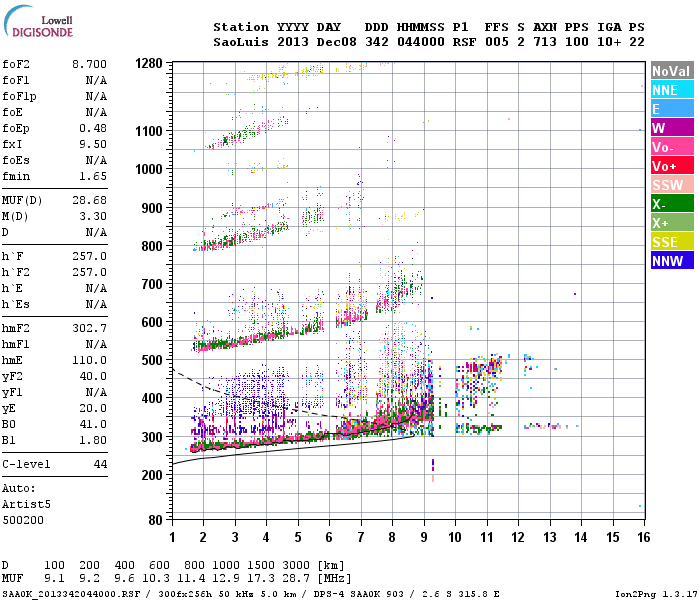Viewport: 700px width, 600px height.
Task: Click the SAA0K_2013342044000.RSF file name
Action: point(71,594)
